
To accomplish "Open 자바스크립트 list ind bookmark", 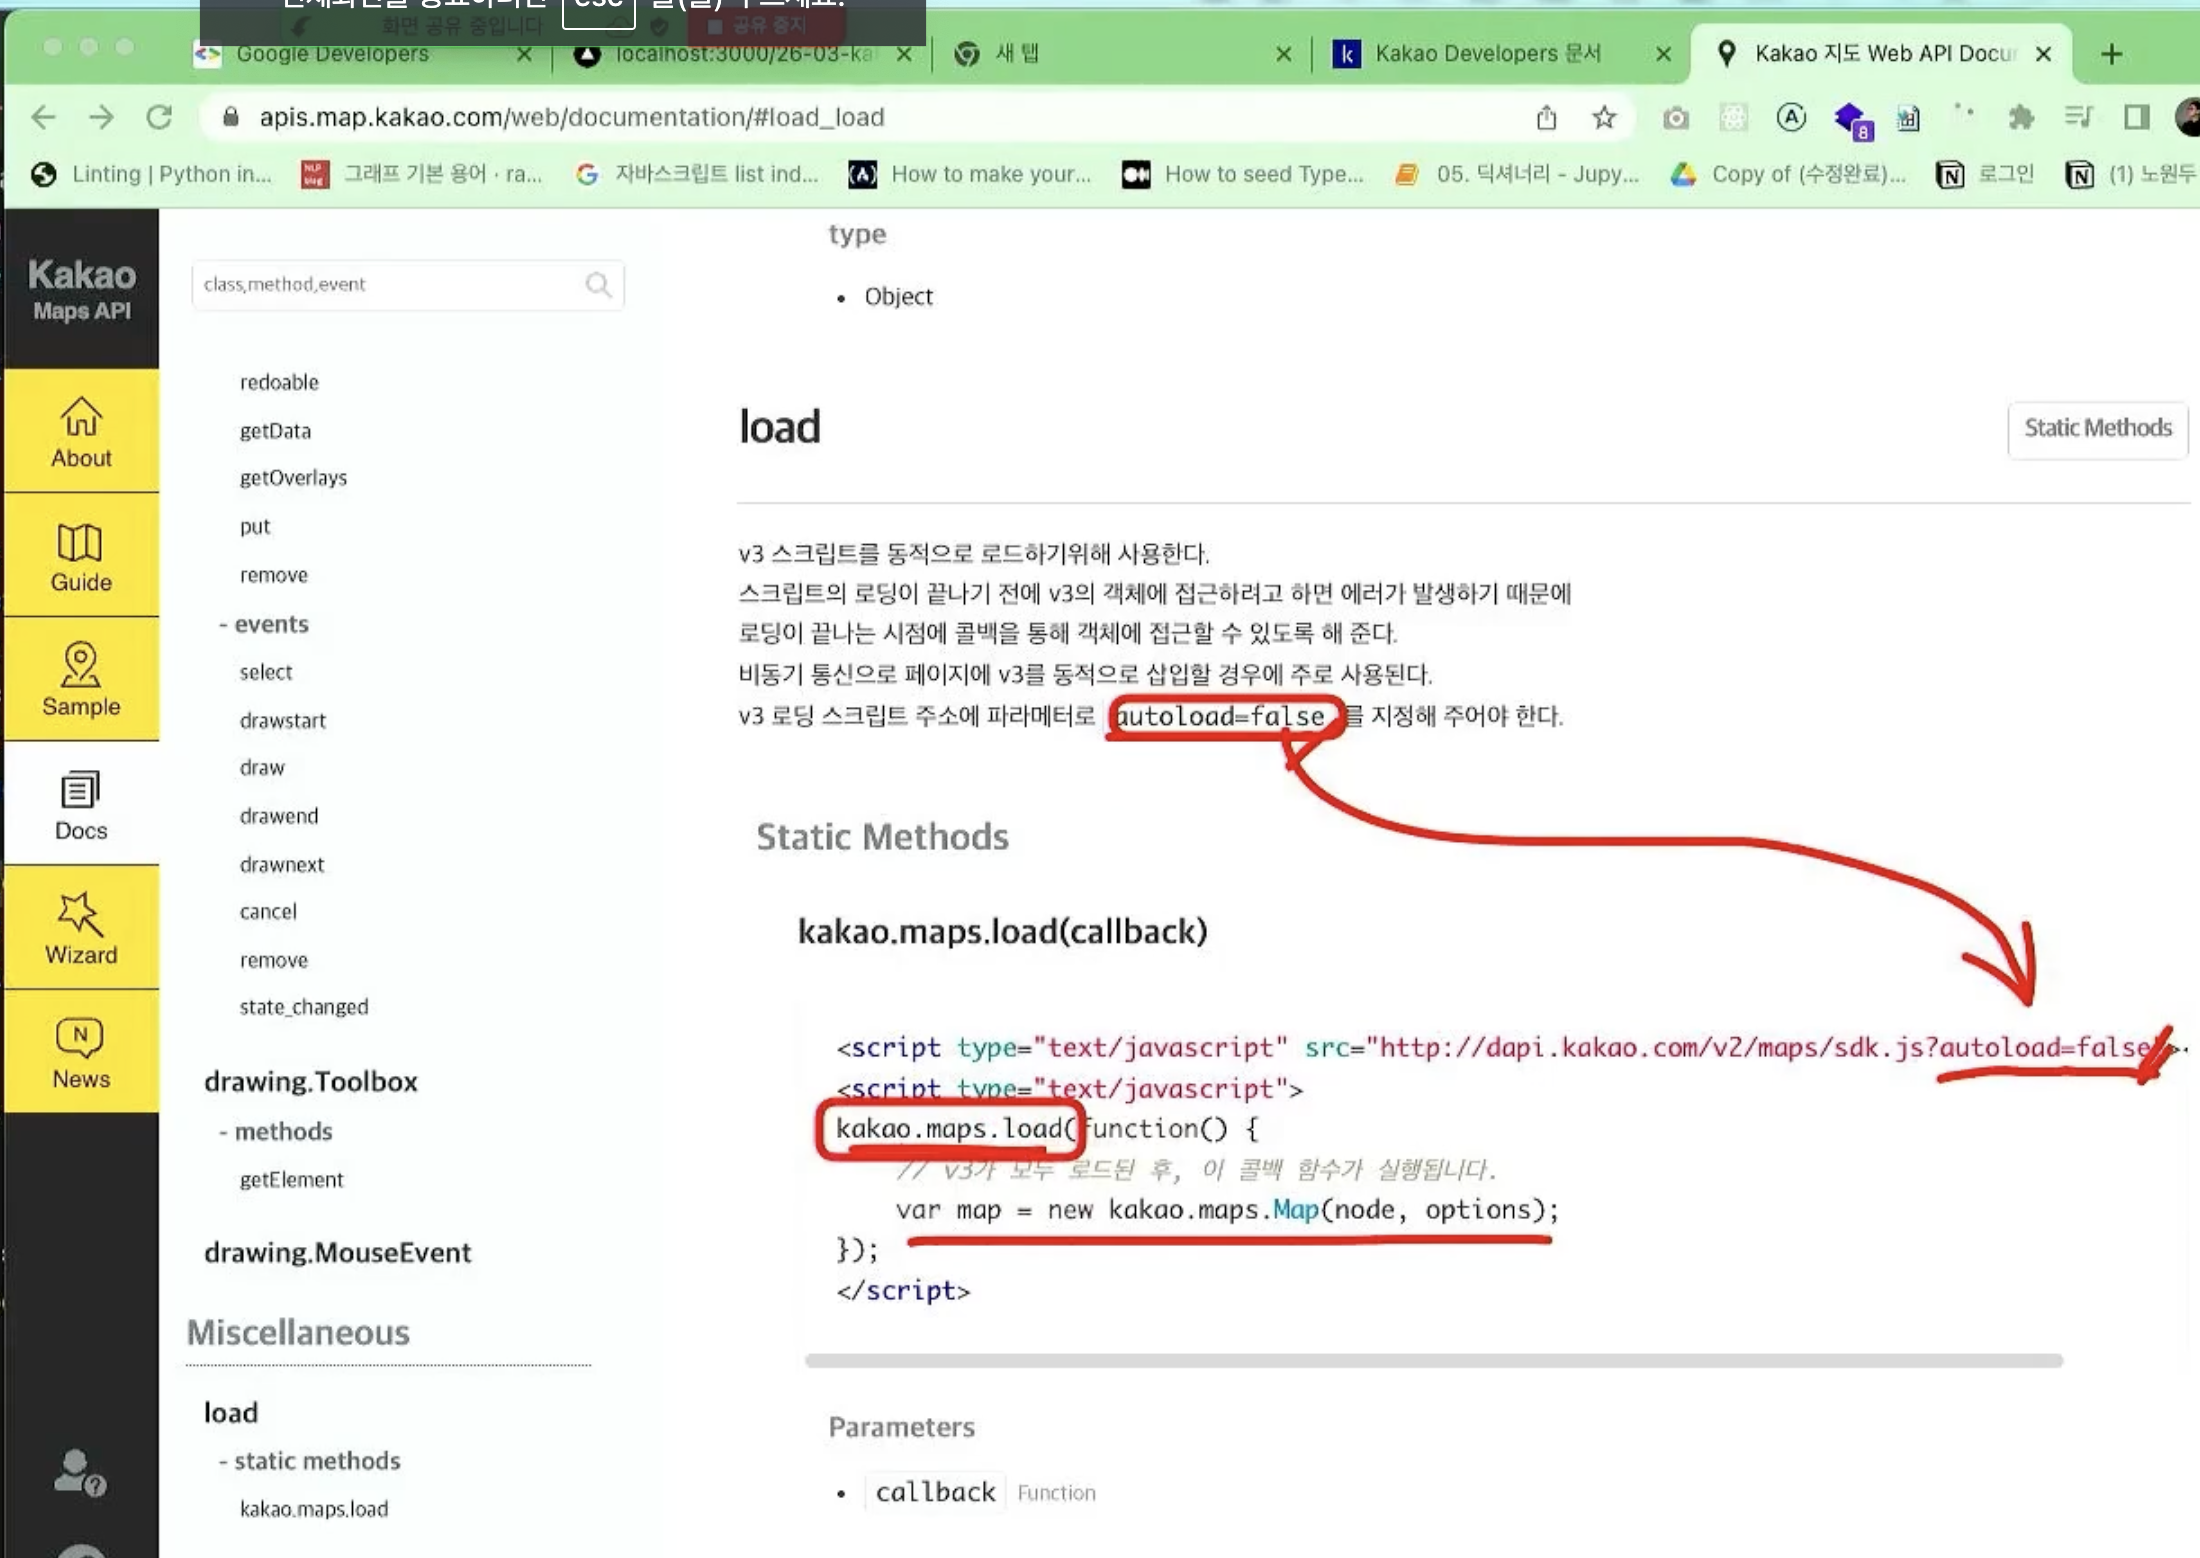I will (697, 175).
